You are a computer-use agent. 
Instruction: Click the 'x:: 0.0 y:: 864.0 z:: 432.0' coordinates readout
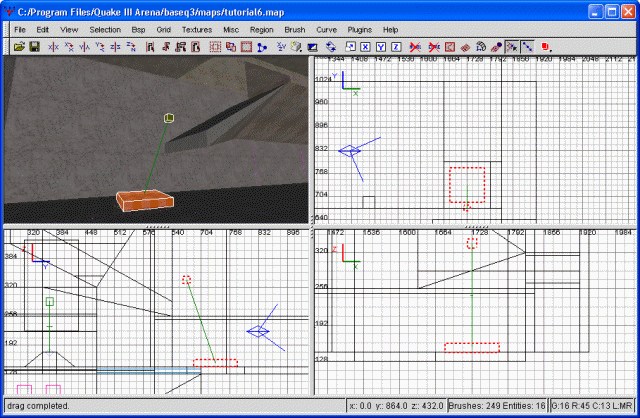[x=396, y=406]
